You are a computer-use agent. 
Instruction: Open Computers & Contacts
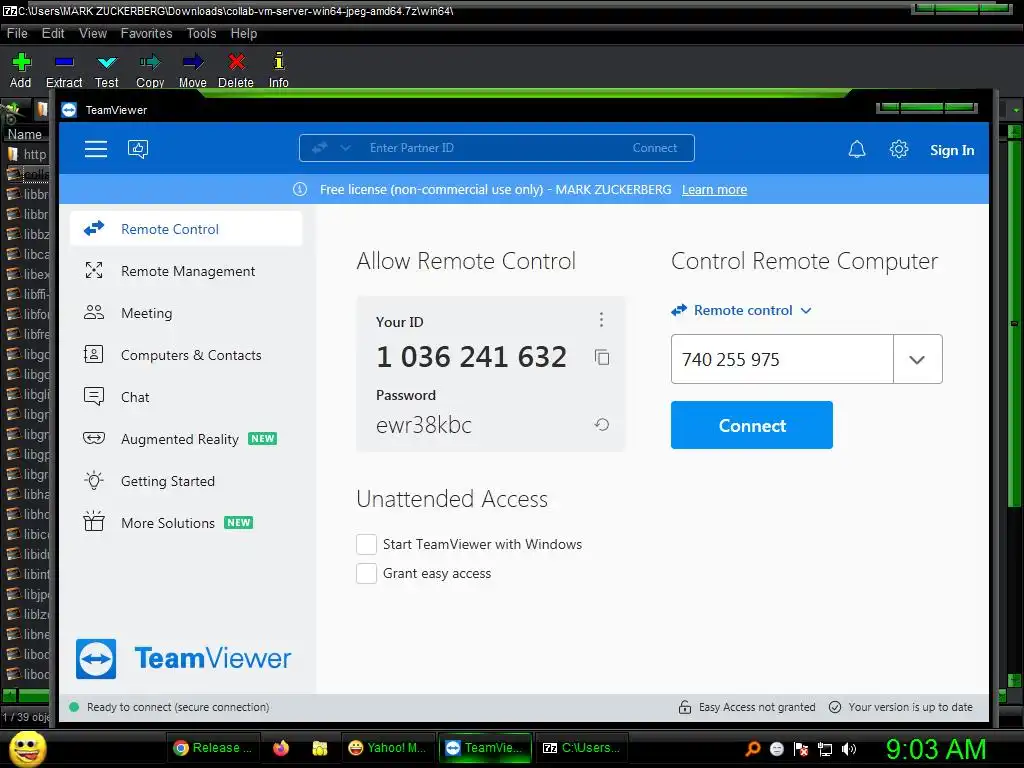click(185, 355)
